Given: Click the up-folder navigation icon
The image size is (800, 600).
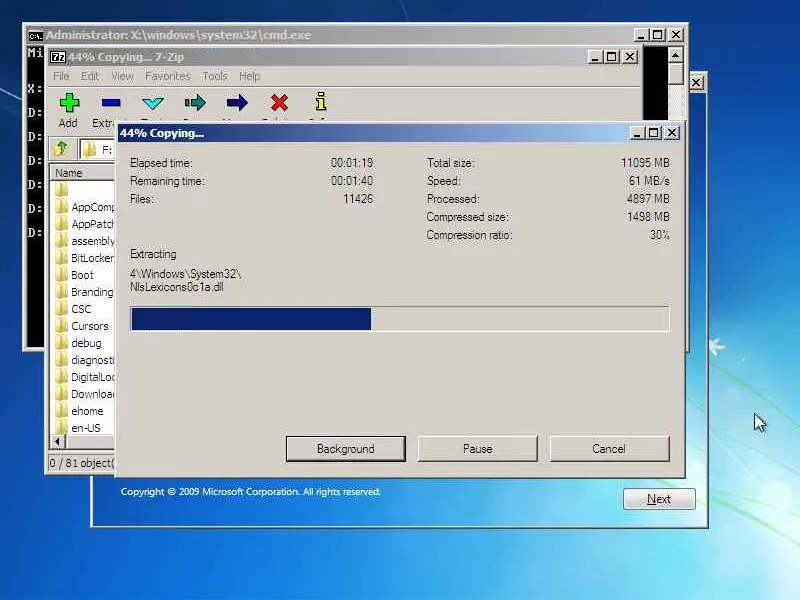Looking at the screenshot, I should click(x=62, y=149).
